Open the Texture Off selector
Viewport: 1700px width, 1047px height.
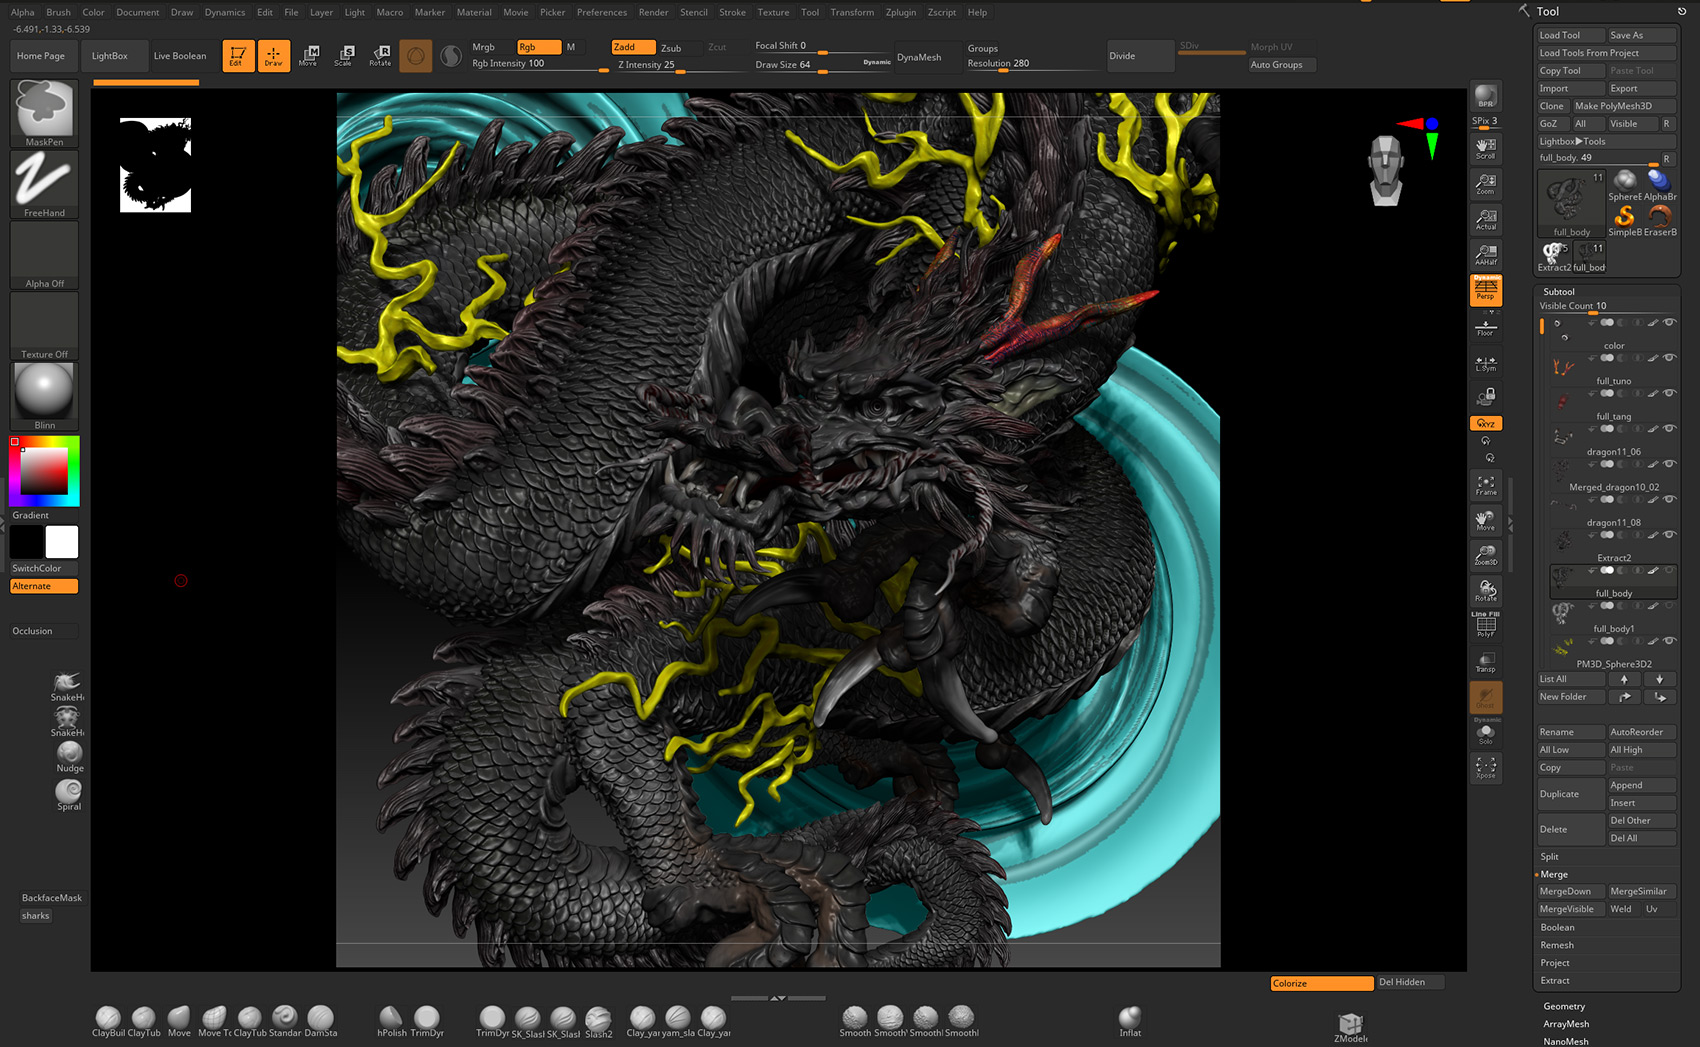[x=44, y=326]
